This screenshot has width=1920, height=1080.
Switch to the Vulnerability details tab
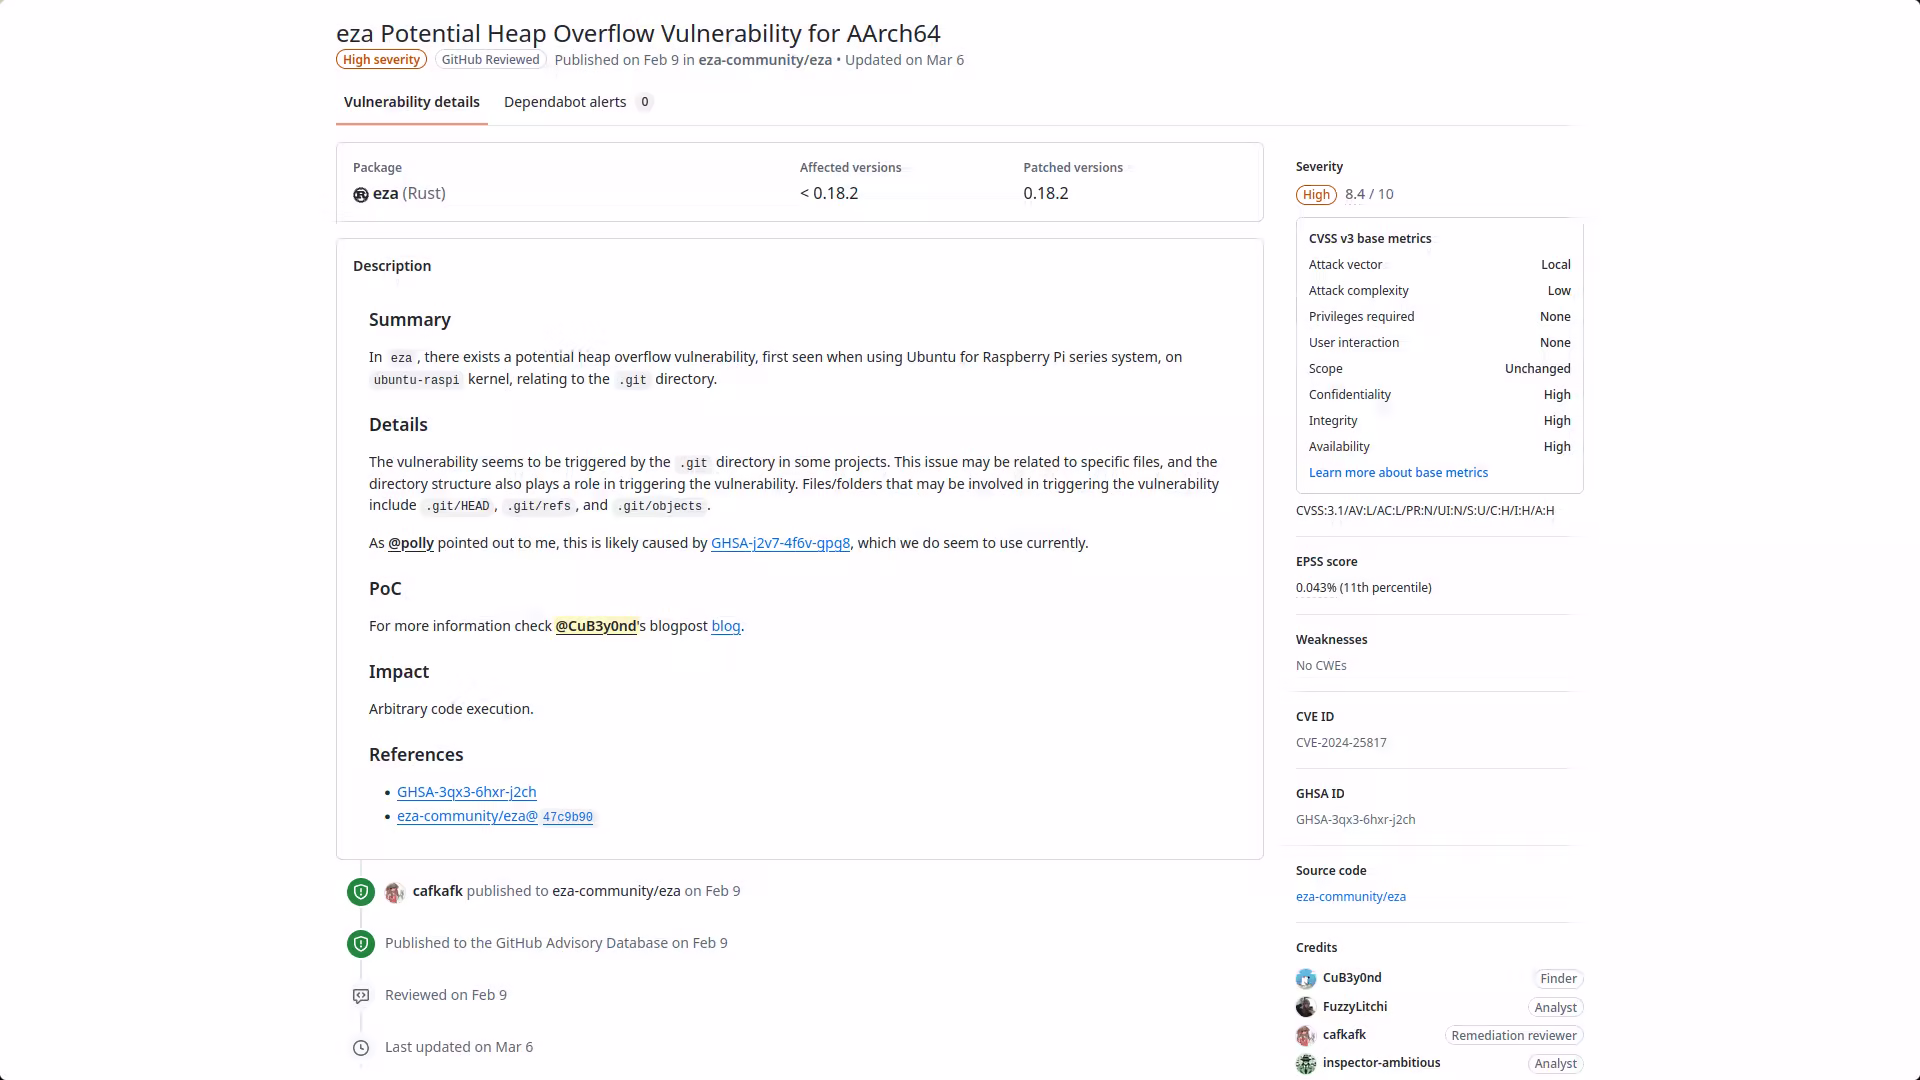(x=412, y=102)
